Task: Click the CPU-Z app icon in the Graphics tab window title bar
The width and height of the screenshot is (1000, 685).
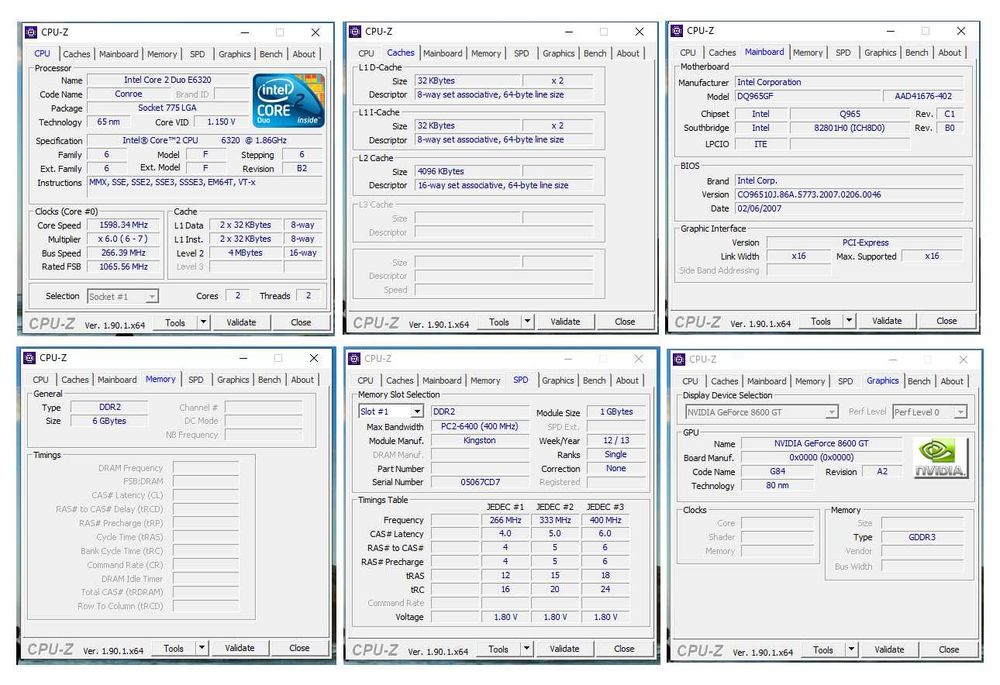Action: pos(679,360)
